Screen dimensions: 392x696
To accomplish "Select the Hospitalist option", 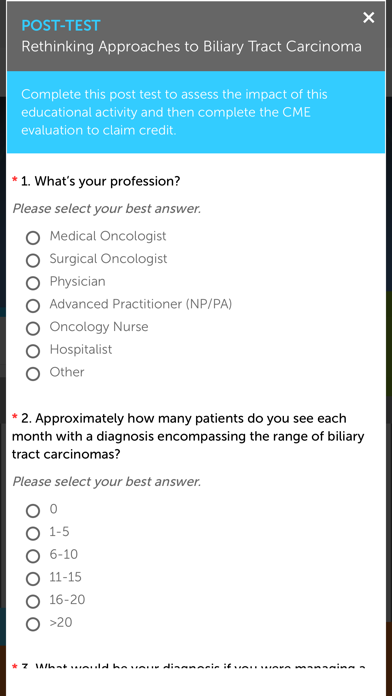I will (x=33, y=351).
